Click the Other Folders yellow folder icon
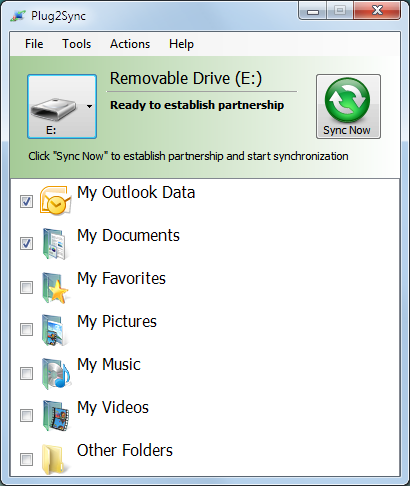 pyautogui.click(x=53, y=459)
